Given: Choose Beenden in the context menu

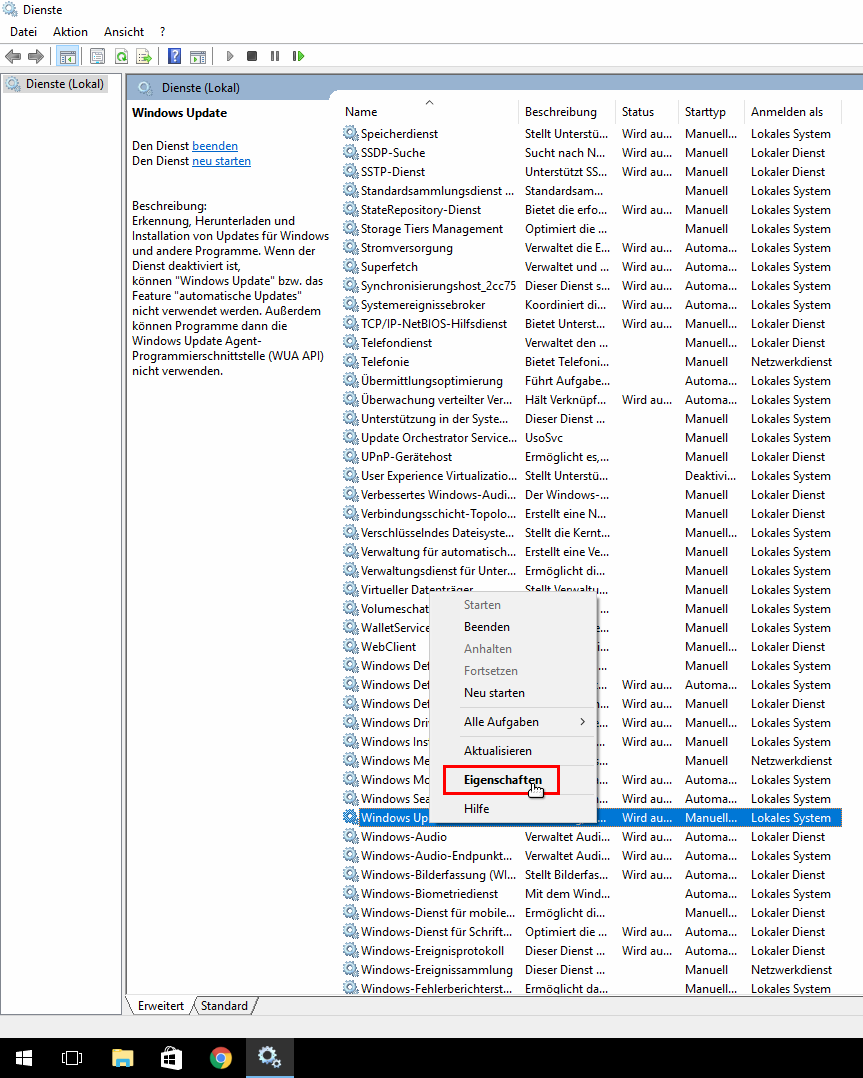Looking at the screenshot, I should tap(512, 627).
